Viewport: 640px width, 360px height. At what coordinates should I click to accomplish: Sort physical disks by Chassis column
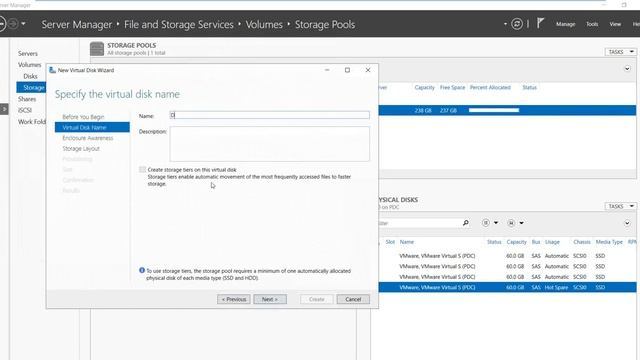582,242
